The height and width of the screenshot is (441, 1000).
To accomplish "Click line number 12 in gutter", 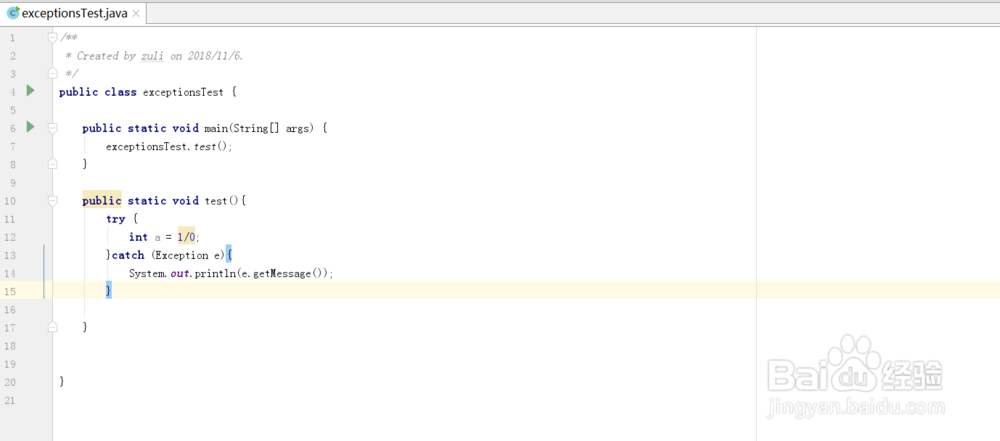I will pyautogui.click(x=10, y=237).
